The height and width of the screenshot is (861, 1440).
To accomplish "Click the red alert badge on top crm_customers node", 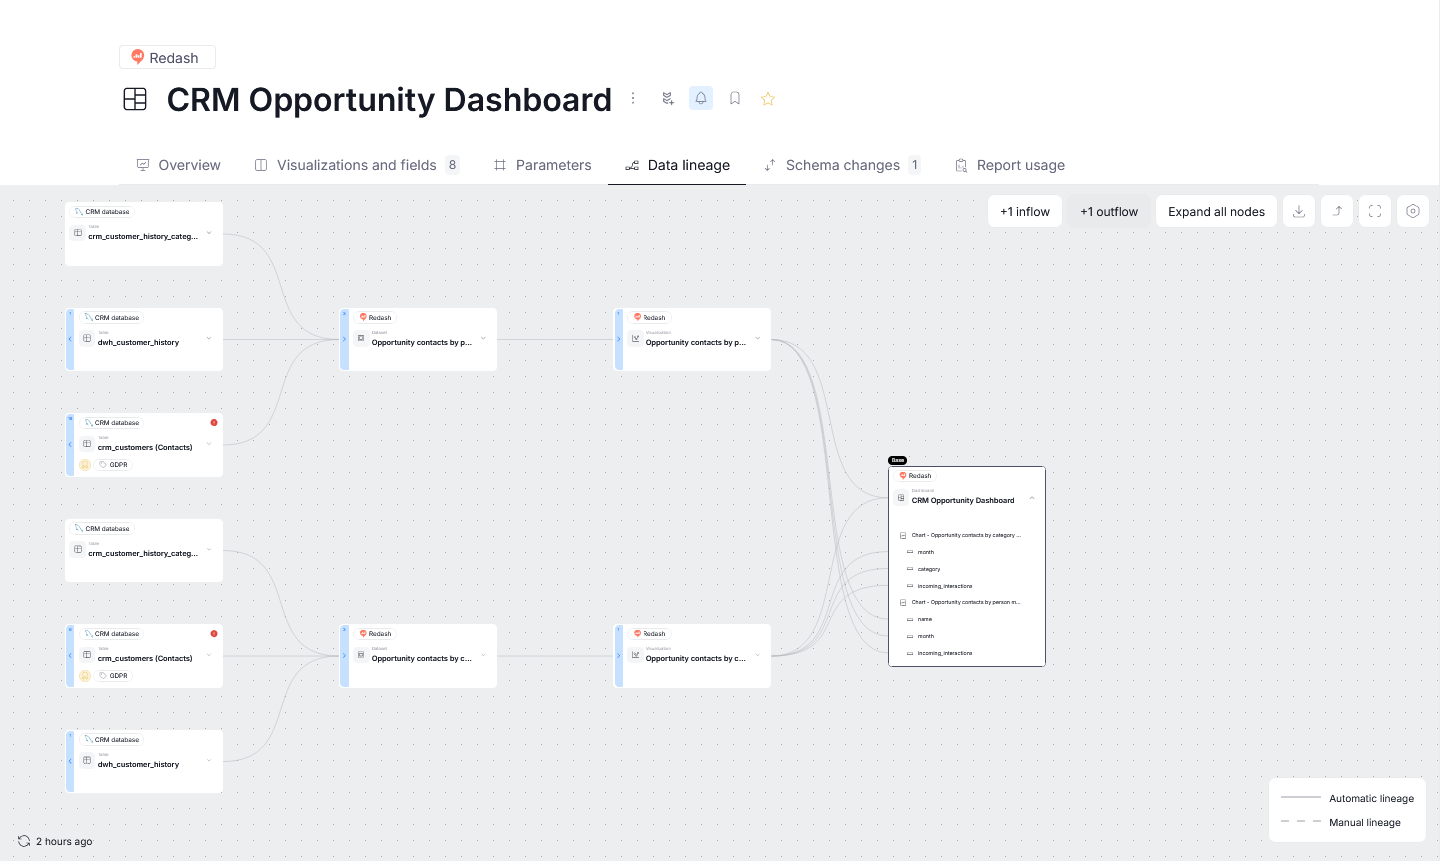I will click(x=214, y=422).
